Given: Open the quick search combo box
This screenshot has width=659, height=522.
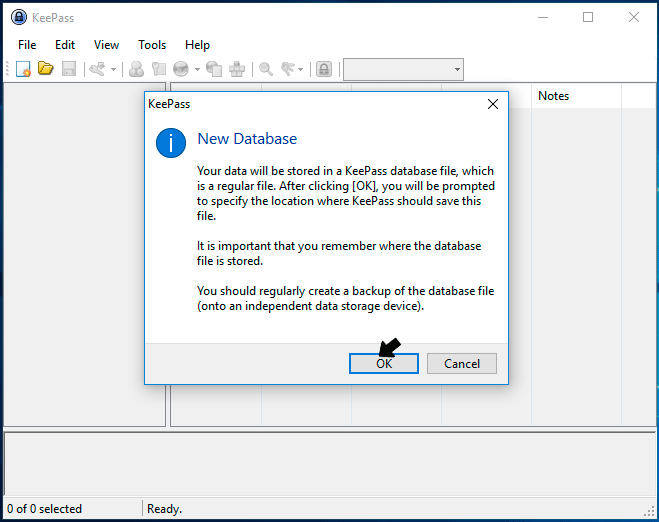Looking at the screenshot, I should (403, 69).
